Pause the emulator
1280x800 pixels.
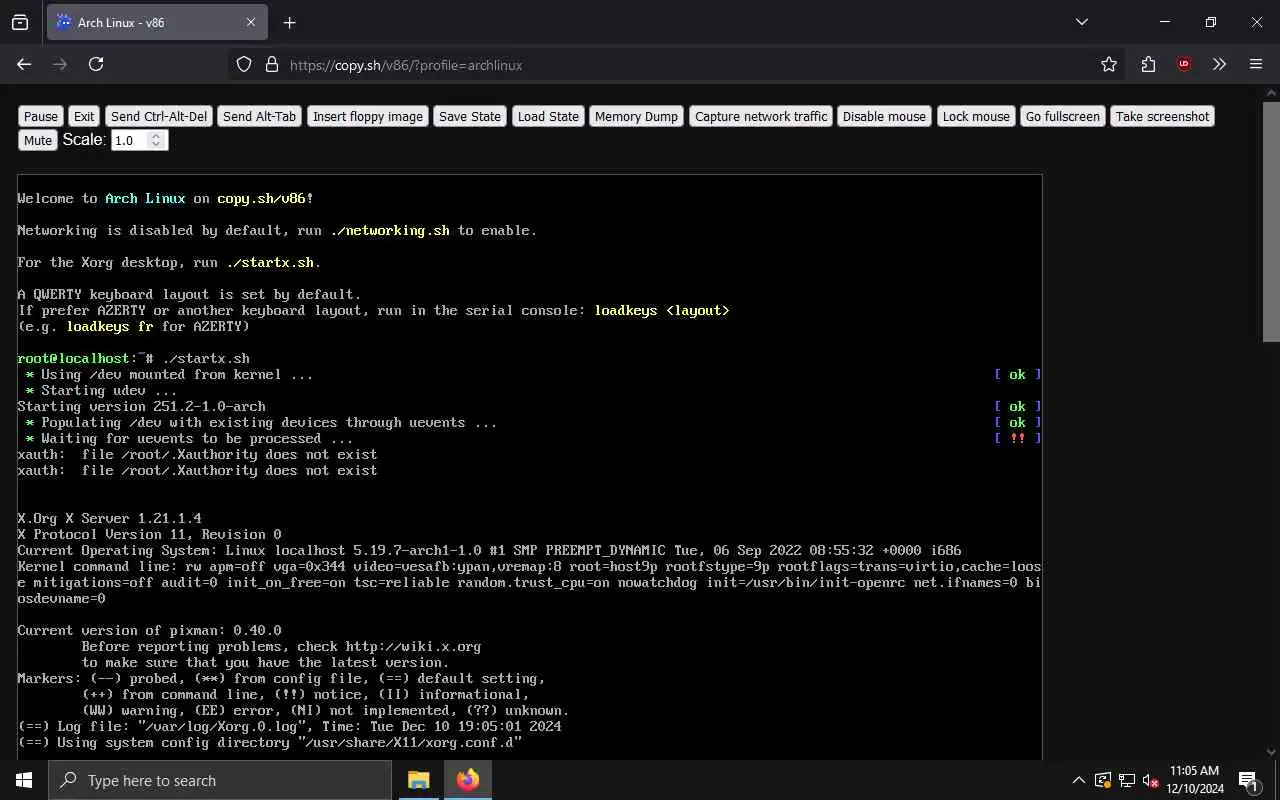coord(41,116)
